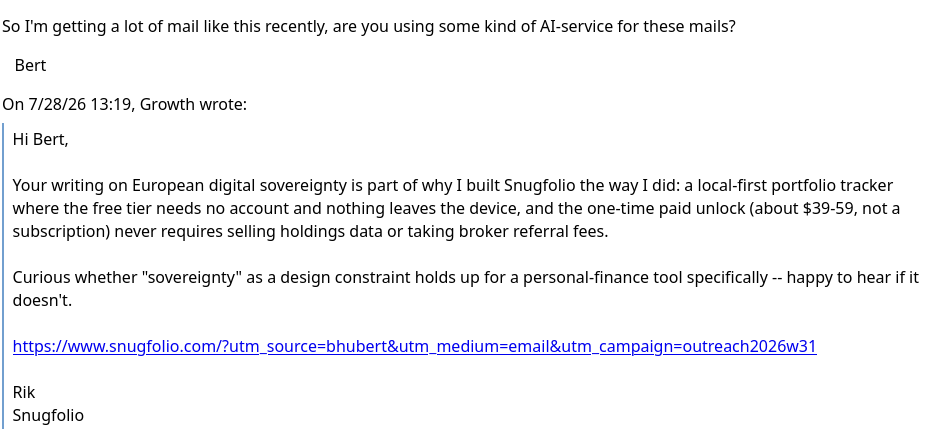The height and width of the screenshot is (430, 939).
Task: Open the snugfolio.com outreach link
Action: (x=414, y=347)
